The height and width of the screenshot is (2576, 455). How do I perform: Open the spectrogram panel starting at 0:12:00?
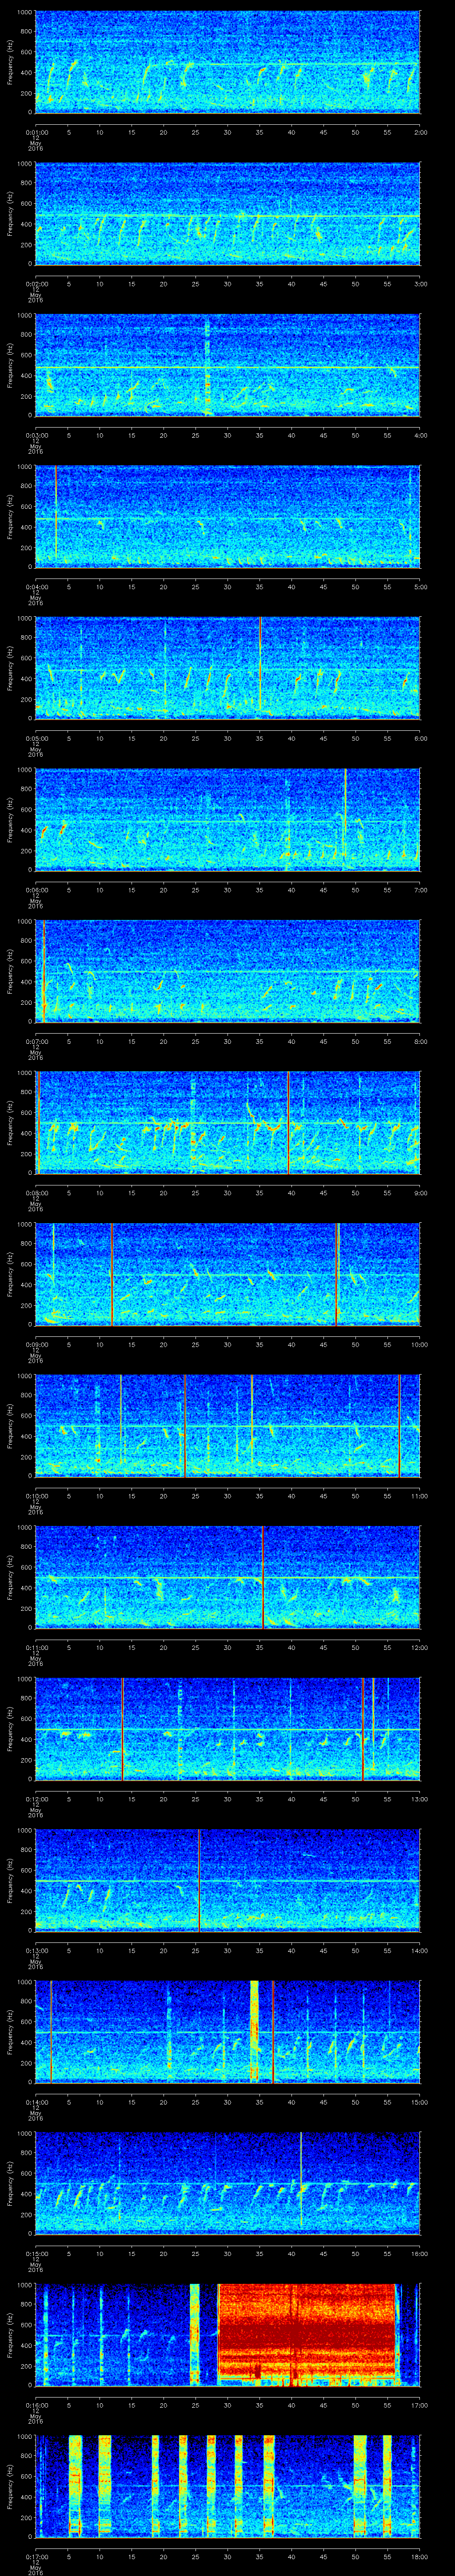(228, 1728)
